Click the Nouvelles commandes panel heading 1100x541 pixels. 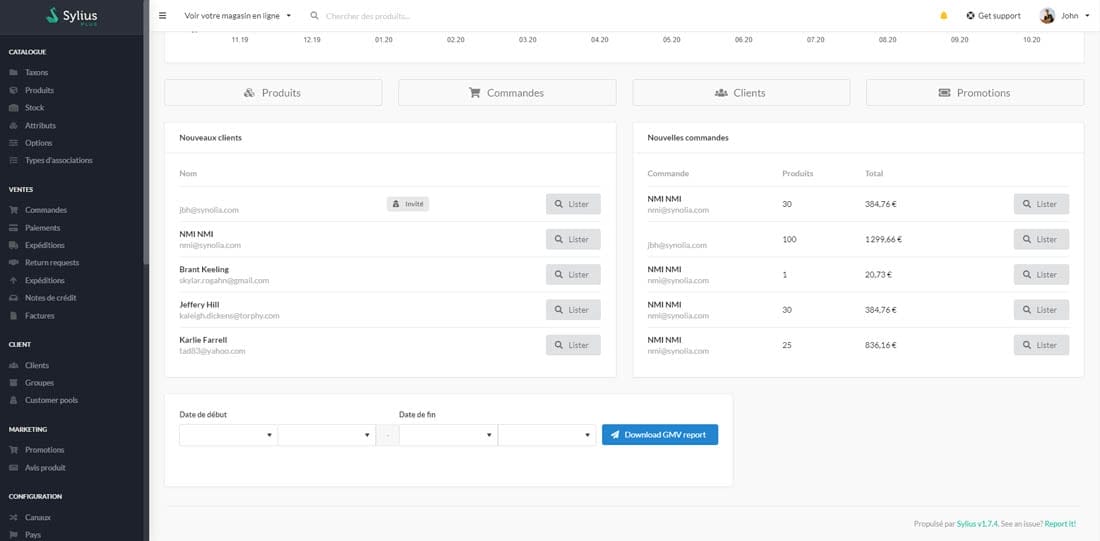pyautogui.click(x=688, y=138)
